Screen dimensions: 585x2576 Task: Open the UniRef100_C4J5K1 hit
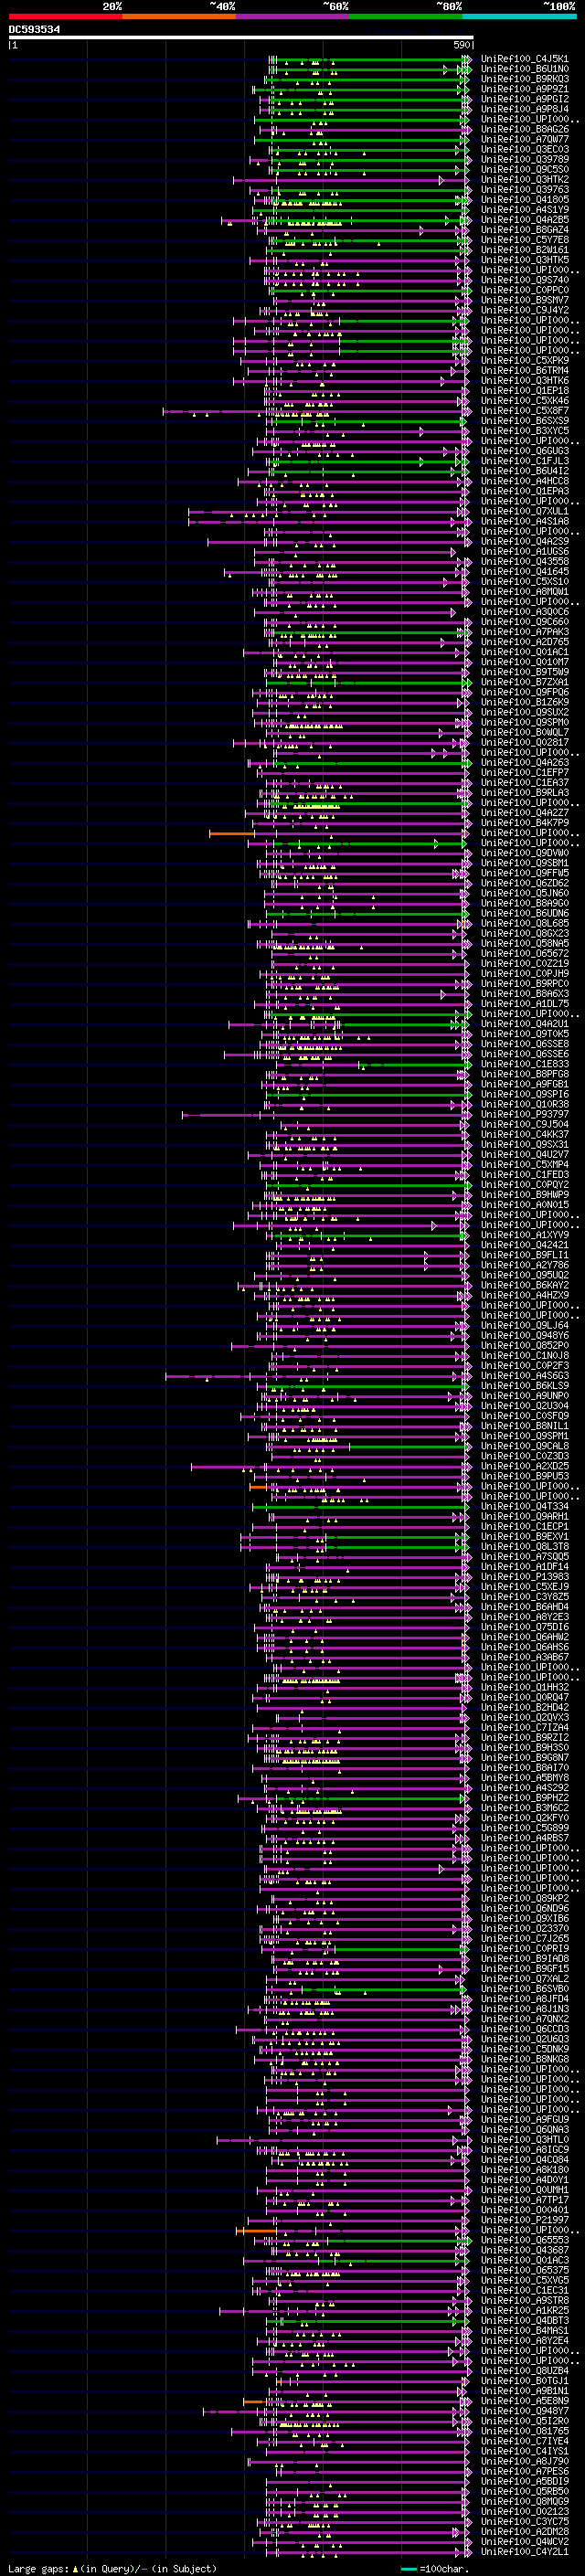coord(524,59)
